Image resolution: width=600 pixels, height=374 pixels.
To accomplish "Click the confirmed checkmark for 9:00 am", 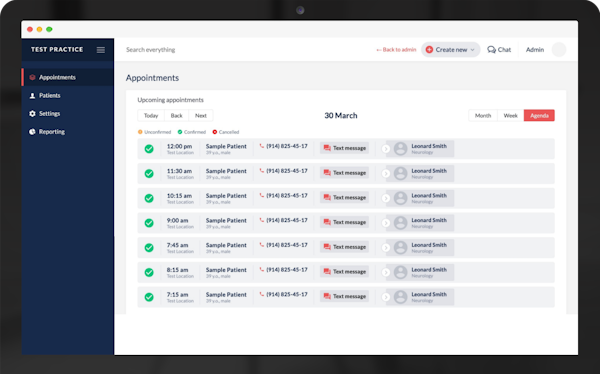I will tap(149, 223).
